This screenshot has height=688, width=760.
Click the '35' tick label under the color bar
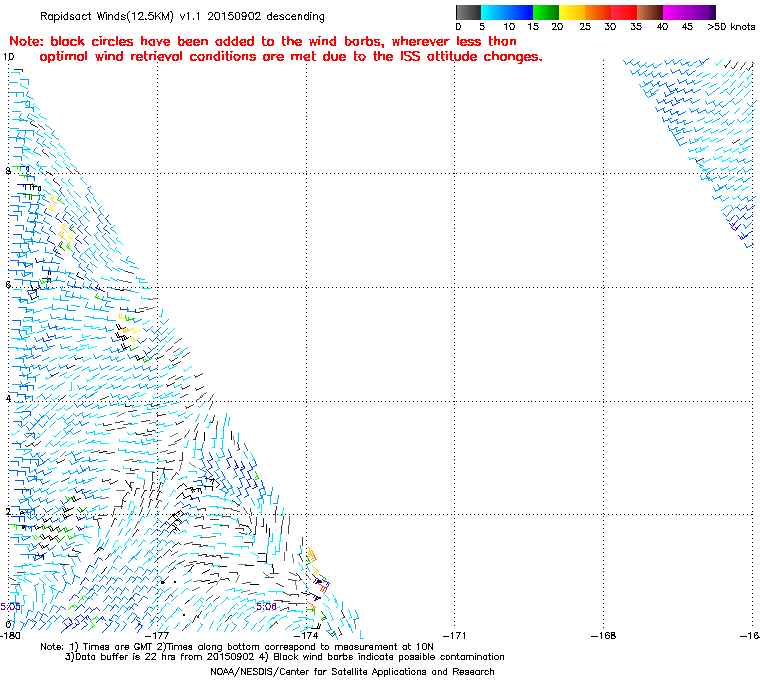pos(636,27)
